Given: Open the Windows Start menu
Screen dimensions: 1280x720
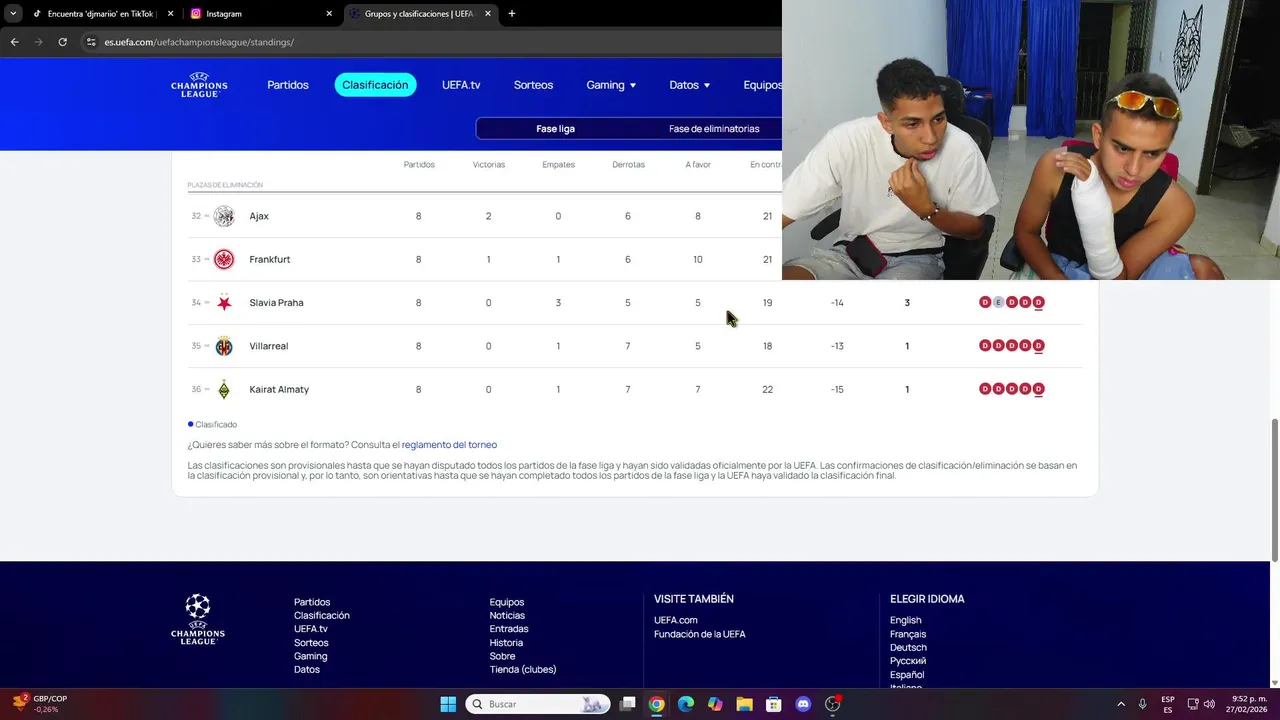Looking at the screenshot, I should [x=448, y=704].
